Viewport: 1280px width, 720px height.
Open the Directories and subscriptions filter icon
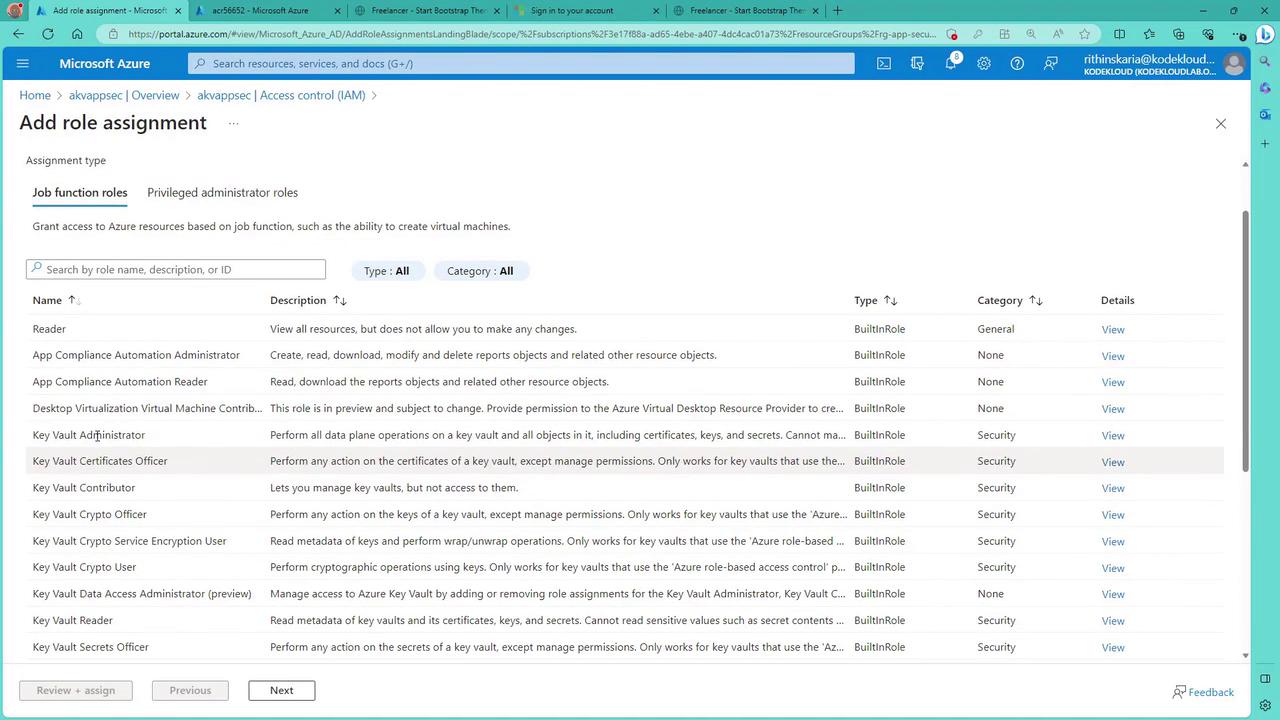point(917,63)
